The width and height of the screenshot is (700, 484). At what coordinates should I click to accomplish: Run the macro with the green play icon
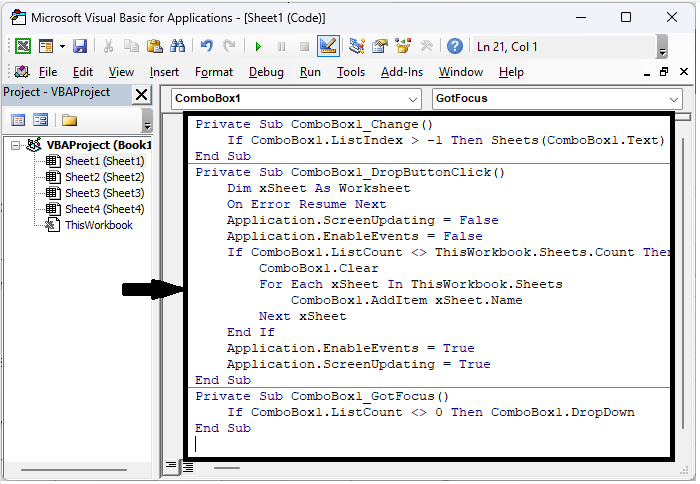pyautogui.click(x=258, y=46)
